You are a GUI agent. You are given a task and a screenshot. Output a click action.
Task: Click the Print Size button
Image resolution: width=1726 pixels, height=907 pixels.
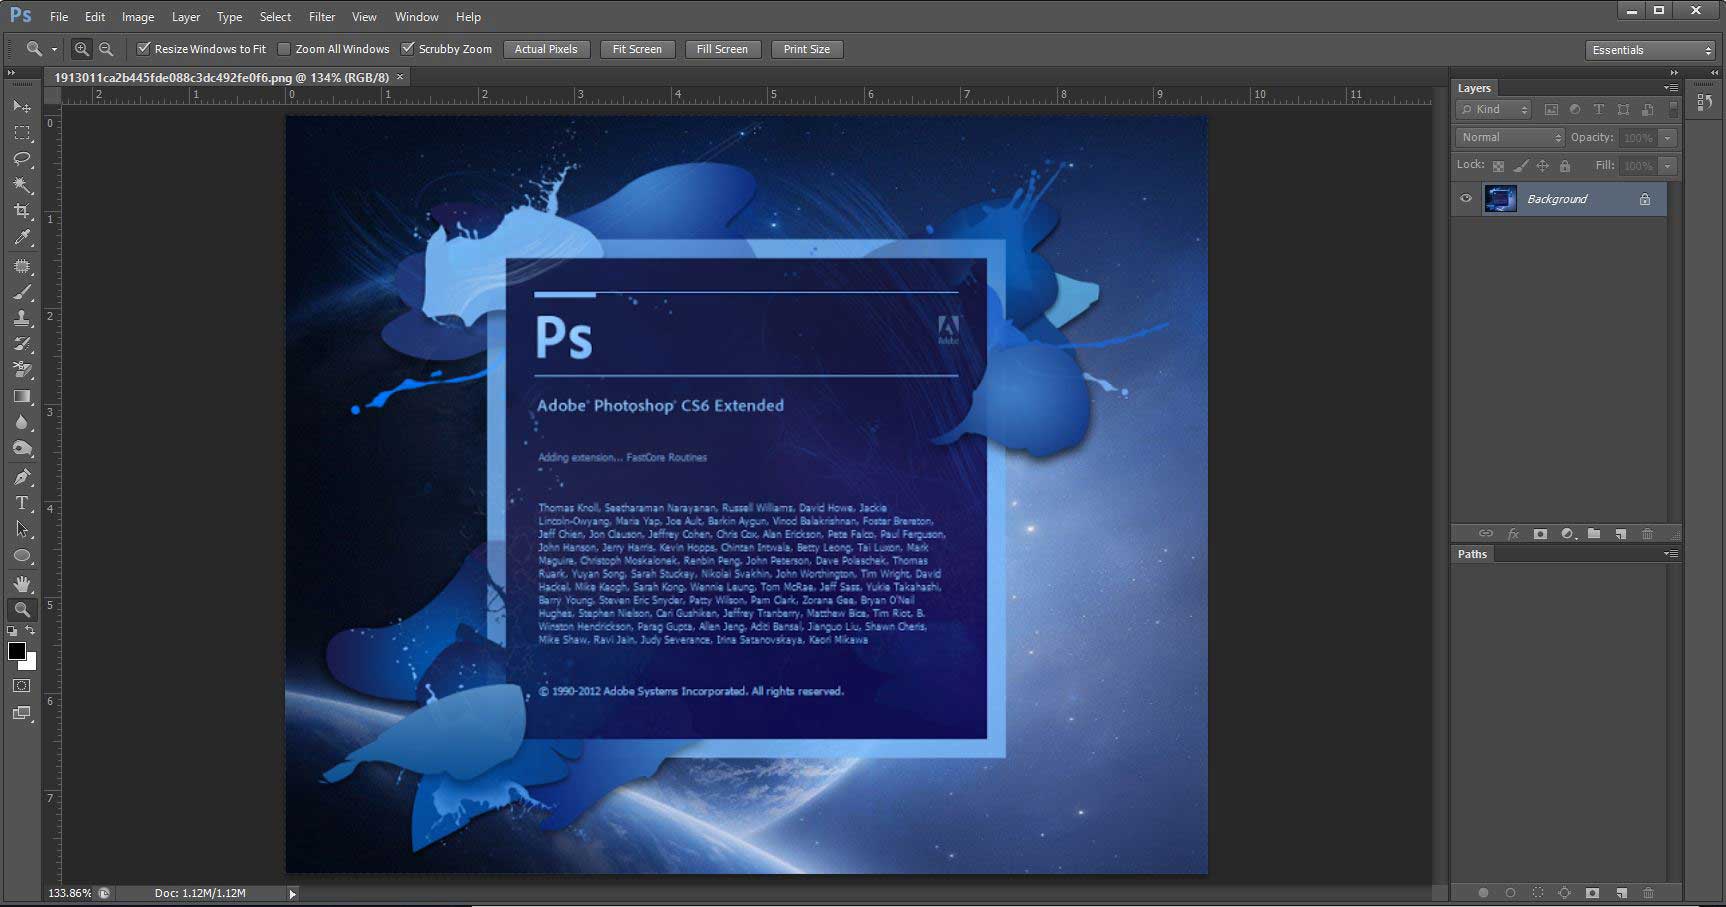point(807,49)
